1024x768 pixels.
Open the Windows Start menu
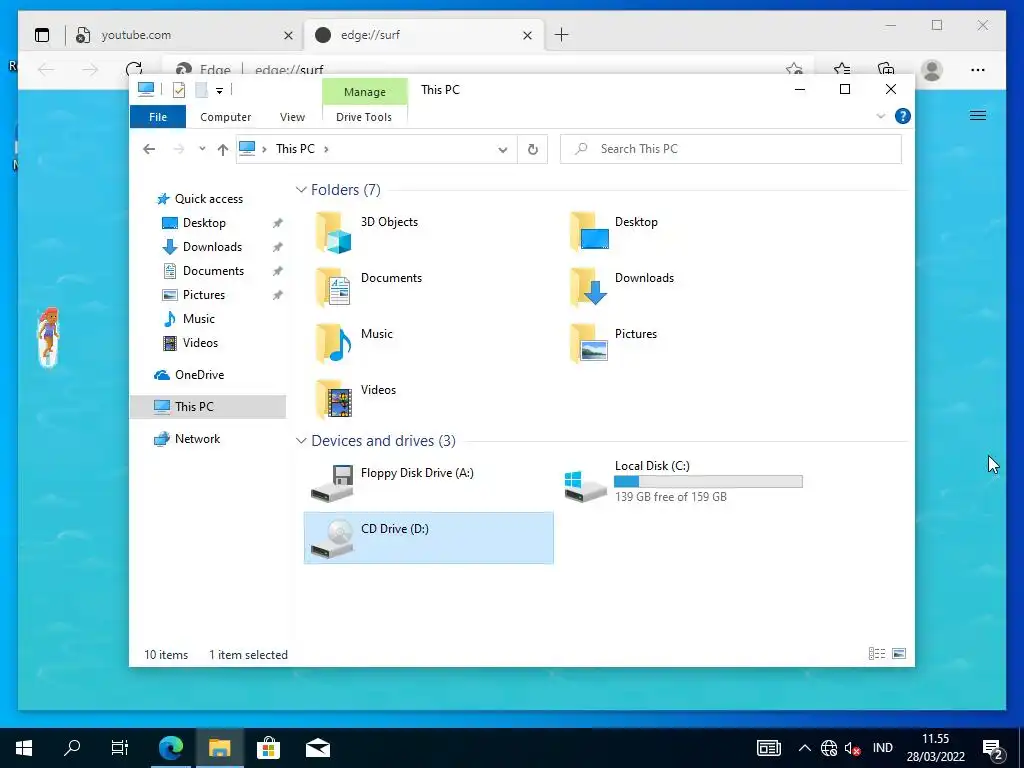pyautogui.click(x=24, y=748)
